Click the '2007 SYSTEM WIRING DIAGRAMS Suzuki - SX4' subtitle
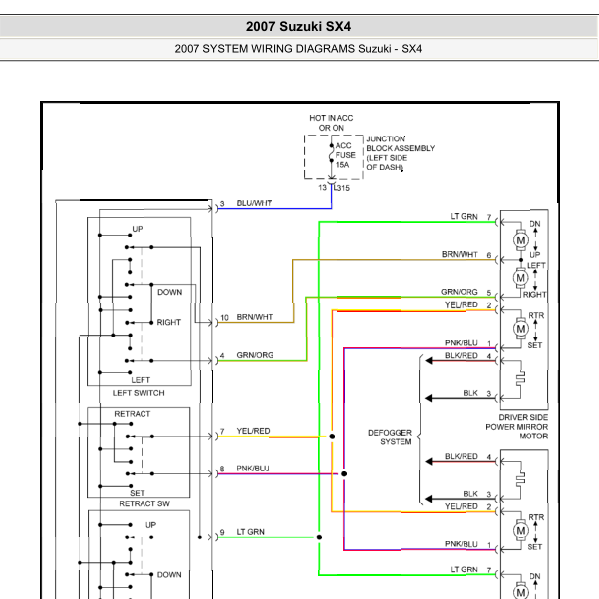The width and height of the screenshot is (599, 599). [298, 49]
